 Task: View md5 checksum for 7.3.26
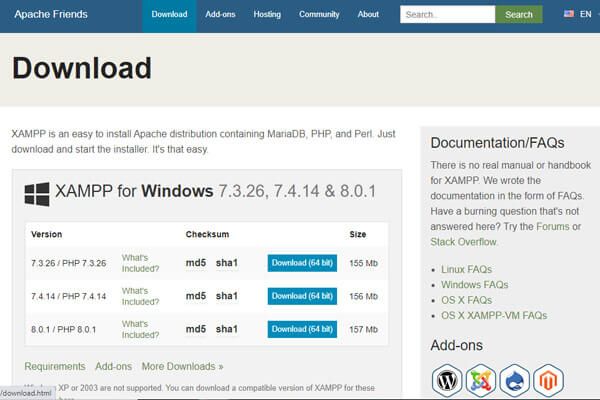(196, 263)
